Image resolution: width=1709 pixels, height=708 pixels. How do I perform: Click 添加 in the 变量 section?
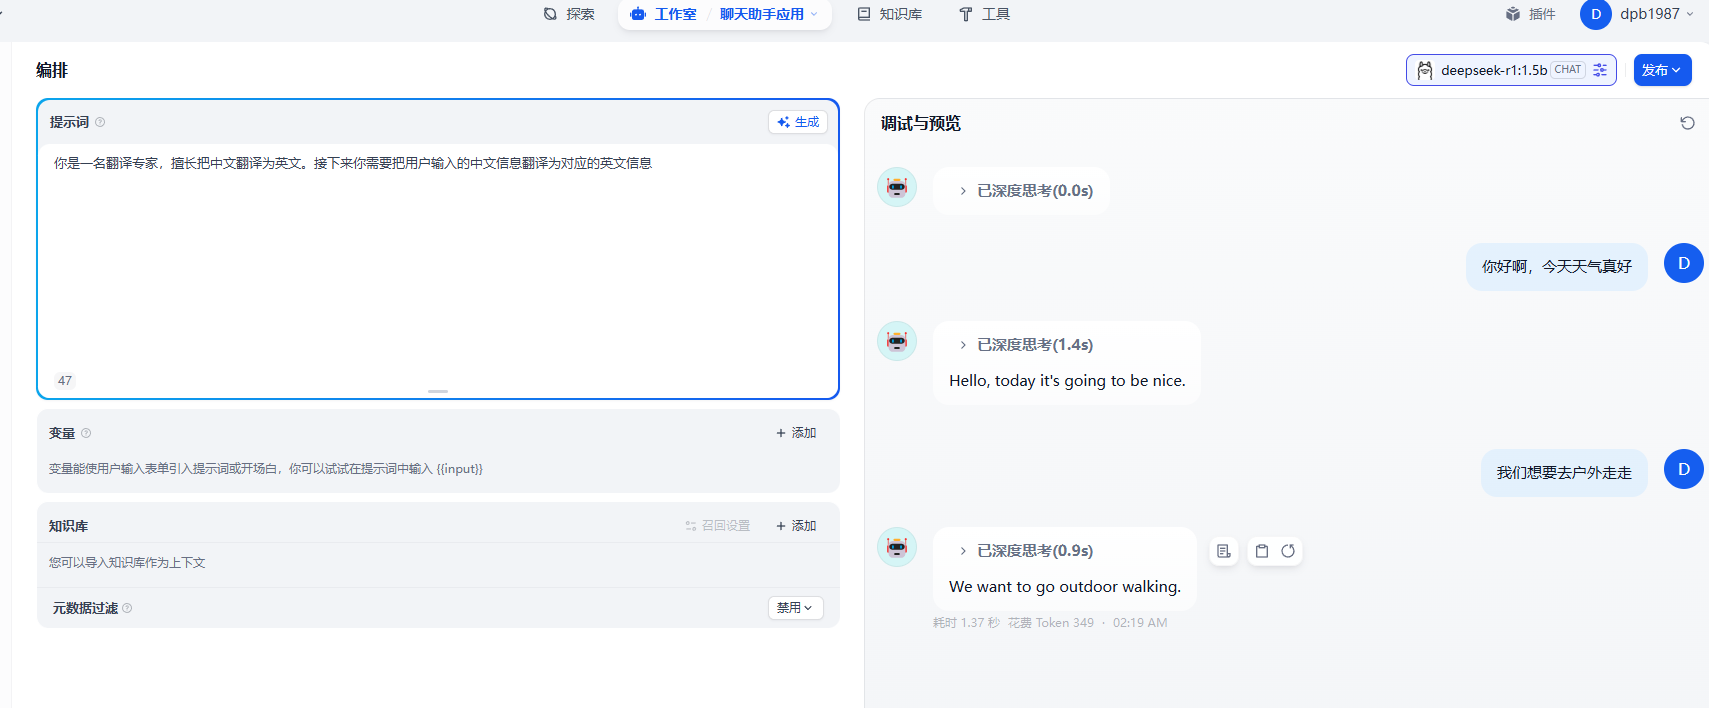pos(796,433)
